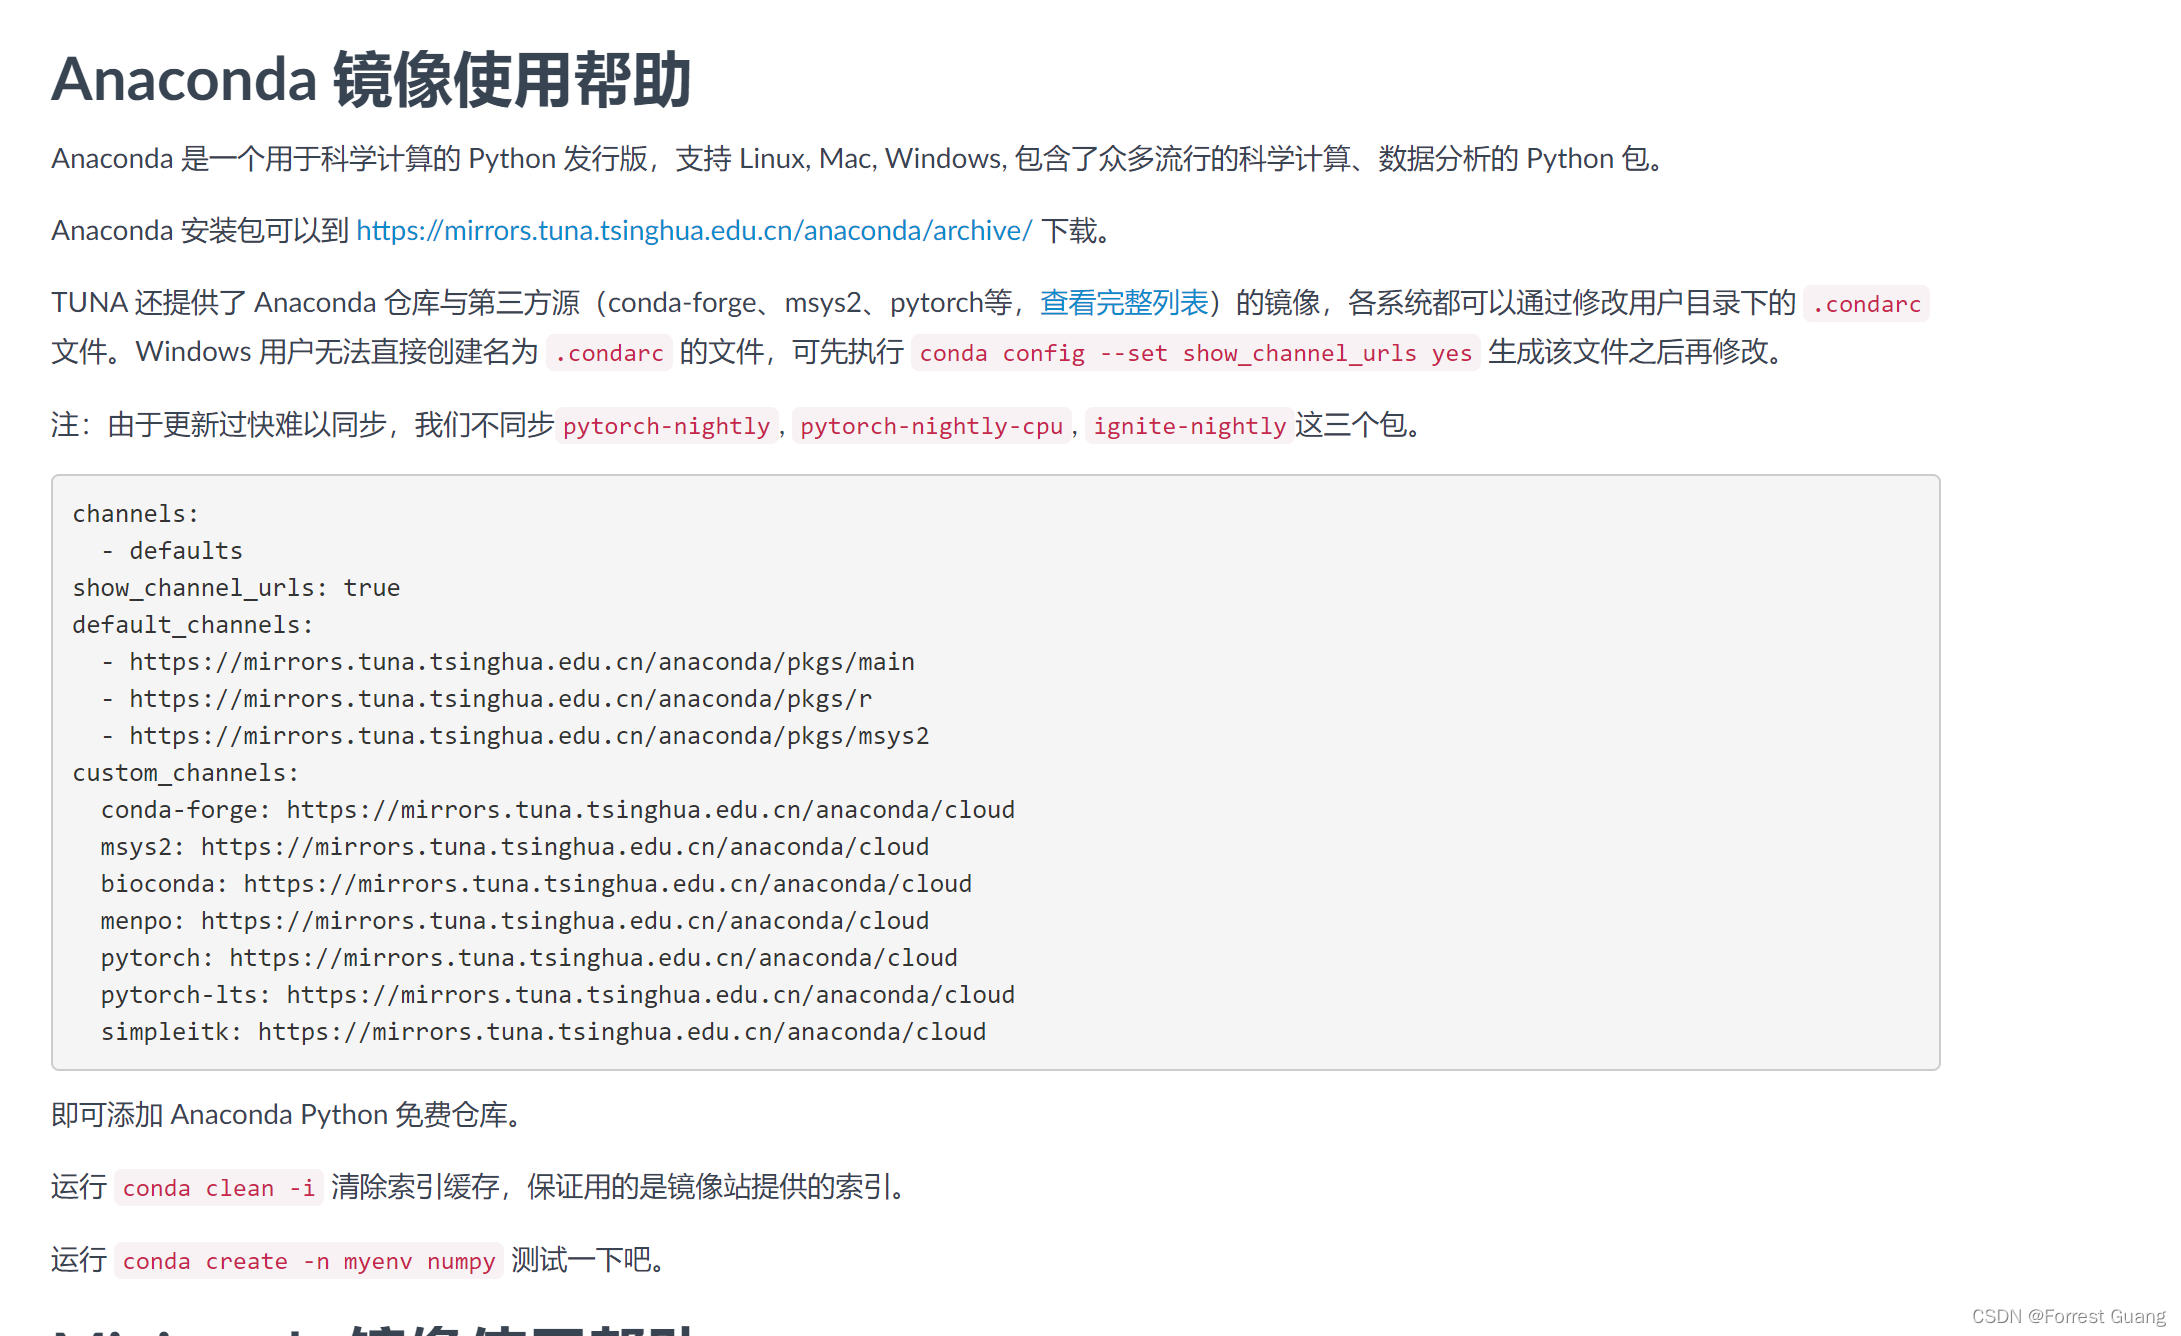This screenshot has width=2181, height=1336.
Task: Click the pytorch-nightly code tag
Action: coord(666,426)
